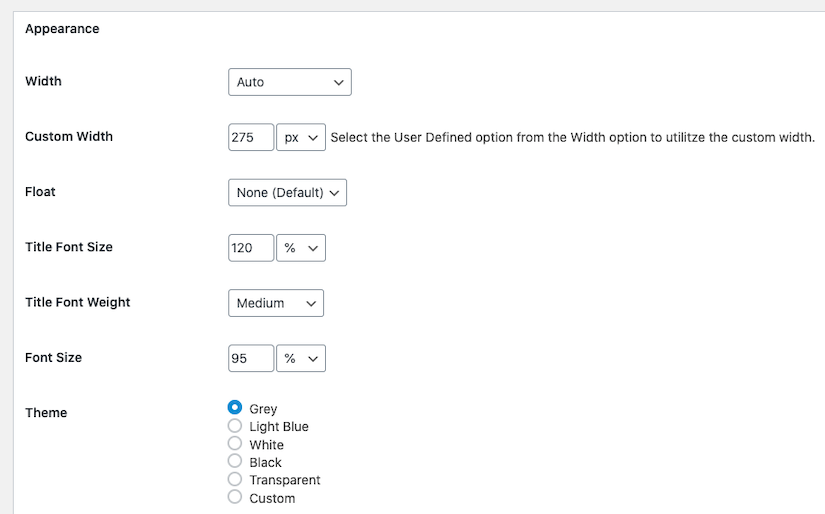Image resolution: width=825 pixels, height=514 pixels.
Task: Click the Appearance section heading
Action: pyautogui.click(x=62, y=29)
